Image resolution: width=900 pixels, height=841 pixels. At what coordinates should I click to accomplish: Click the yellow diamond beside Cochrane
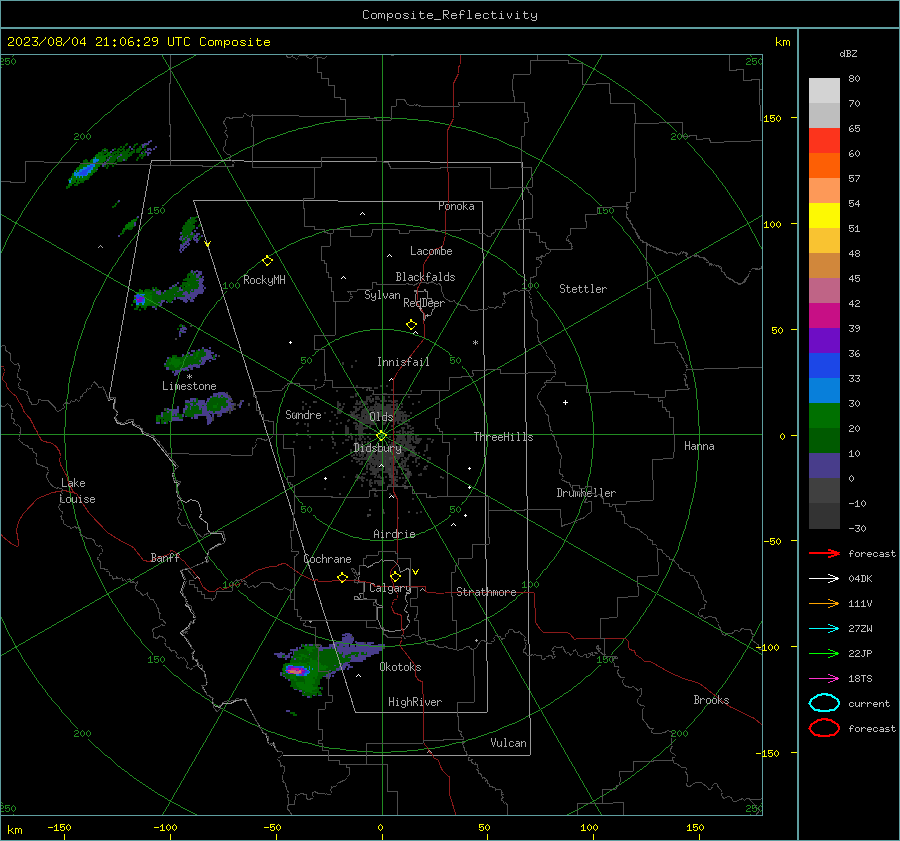coord(342,577)
